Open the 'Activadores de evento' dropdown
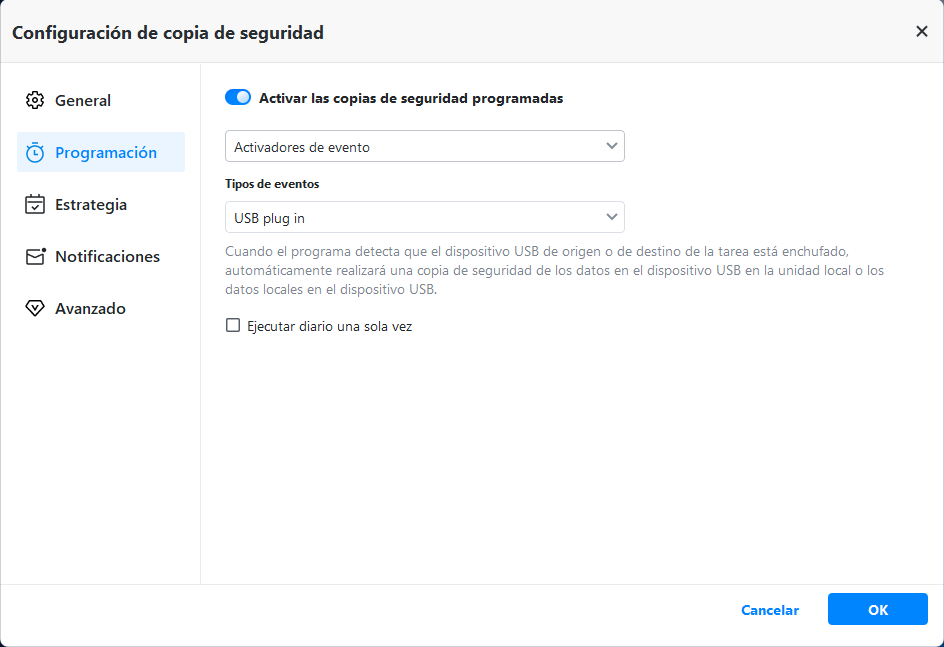This screenshot has width=944, height=647. tap(424, 147)
